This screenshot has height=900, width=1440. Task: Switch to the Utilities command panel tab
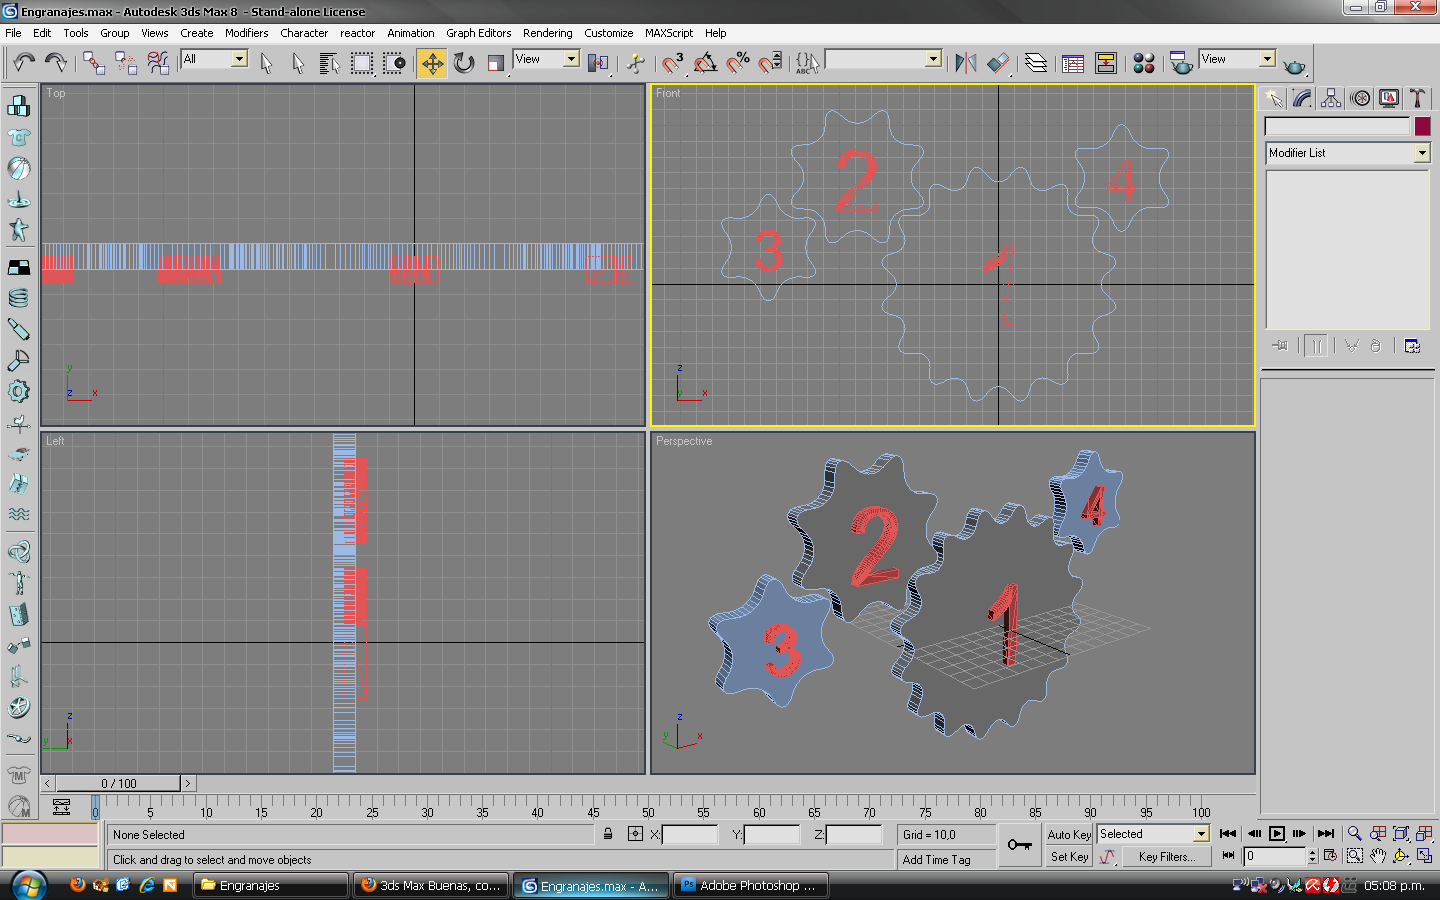click(1417, 98)
